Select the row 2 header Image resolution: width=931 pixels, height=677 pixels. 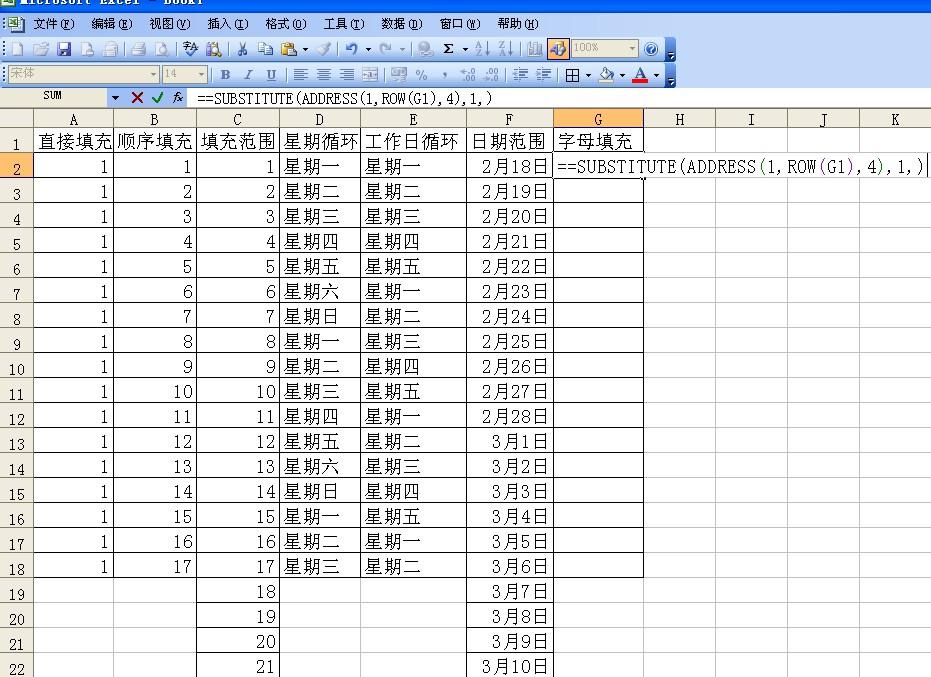point(17,168)
